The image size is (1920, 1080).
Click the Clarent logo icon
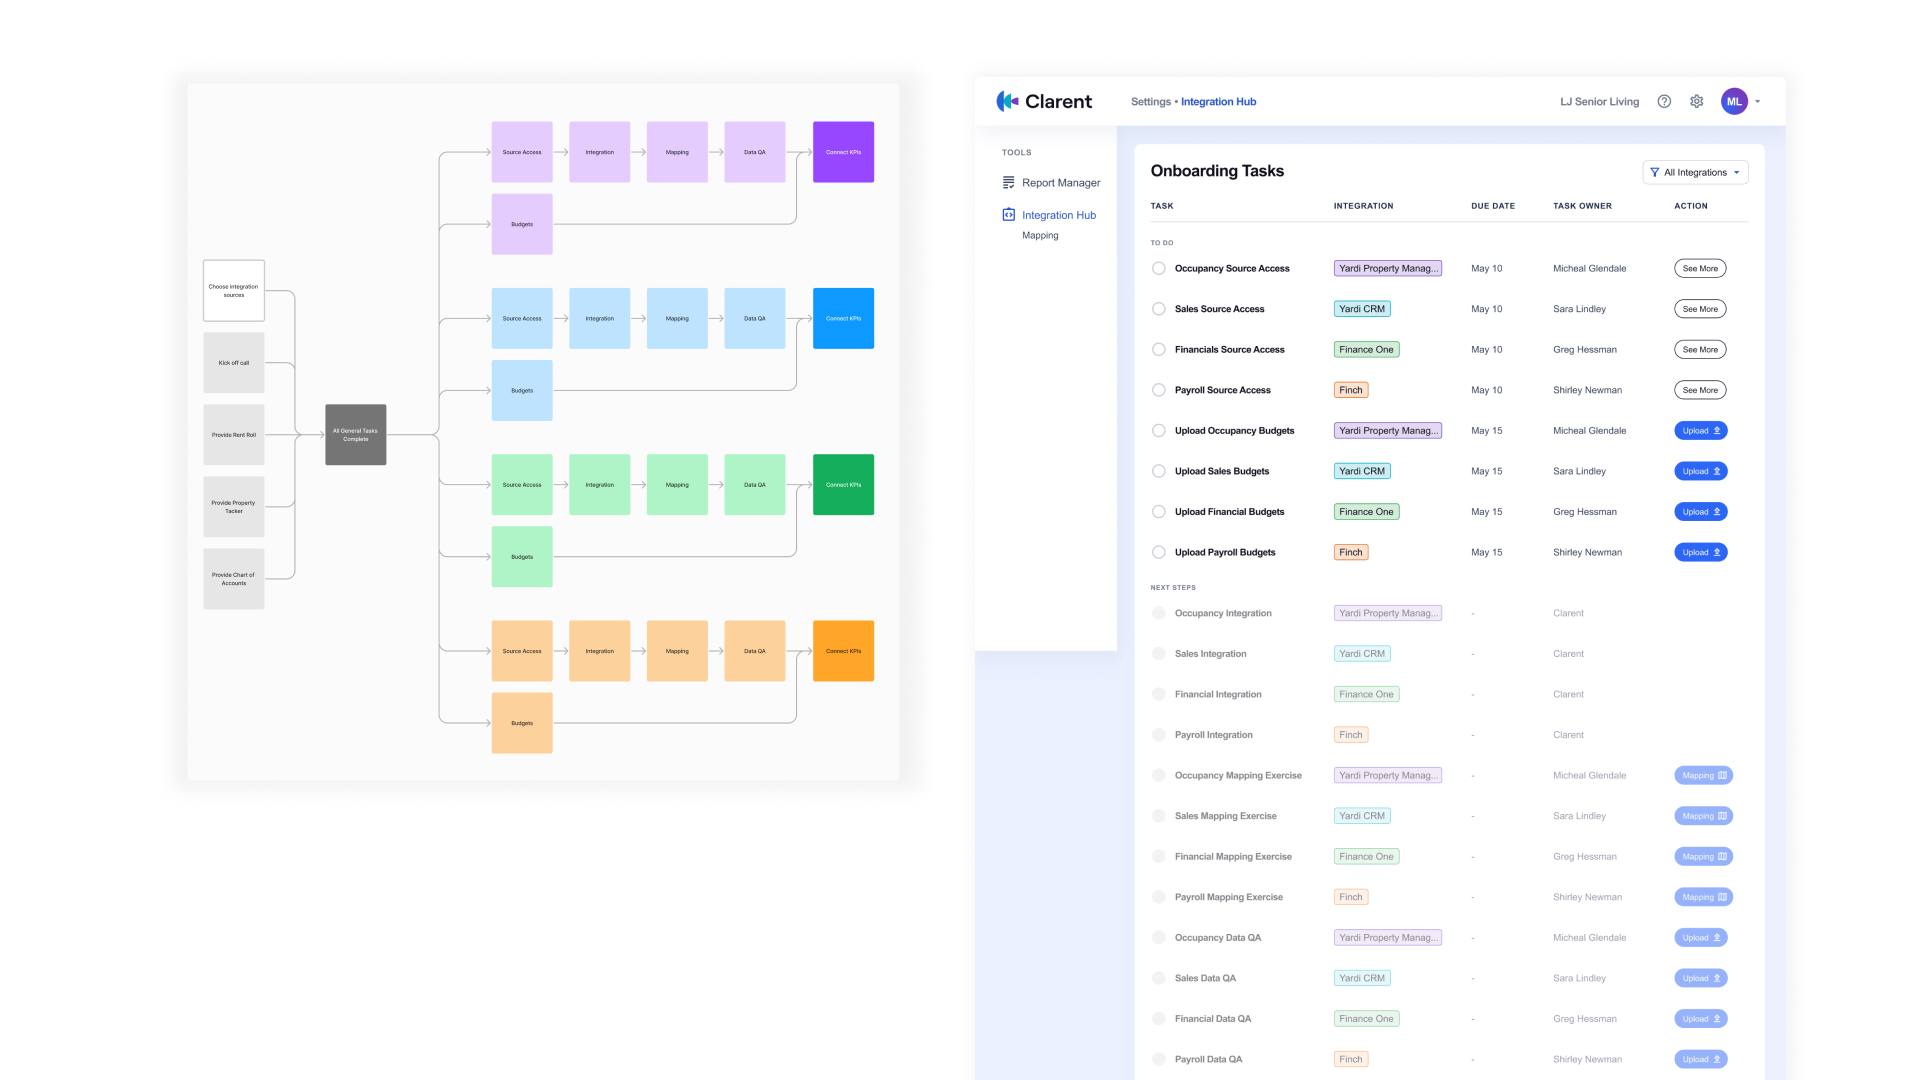1007,101
